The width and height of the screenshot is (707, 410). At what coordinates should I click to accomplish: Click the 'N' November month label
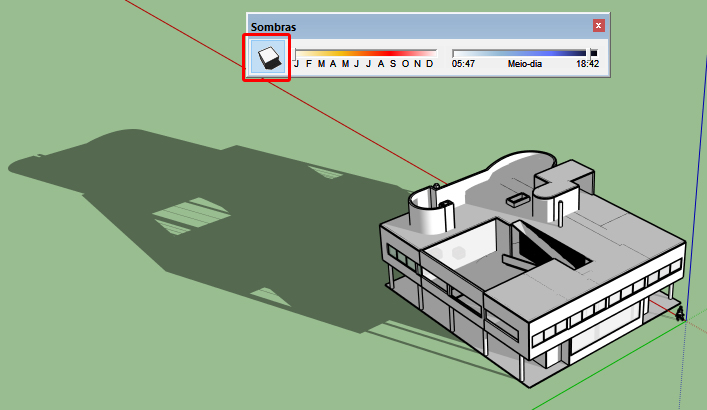[x=418, y=64]
